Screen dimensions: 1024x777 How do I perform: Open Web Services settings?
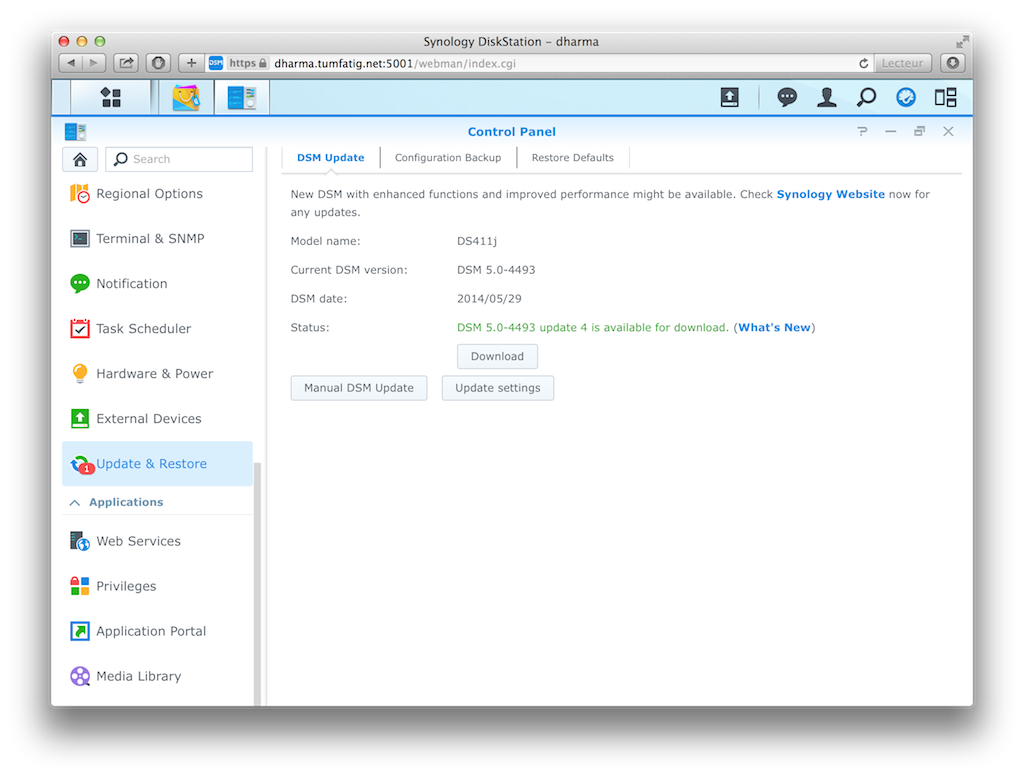(157, 541)
